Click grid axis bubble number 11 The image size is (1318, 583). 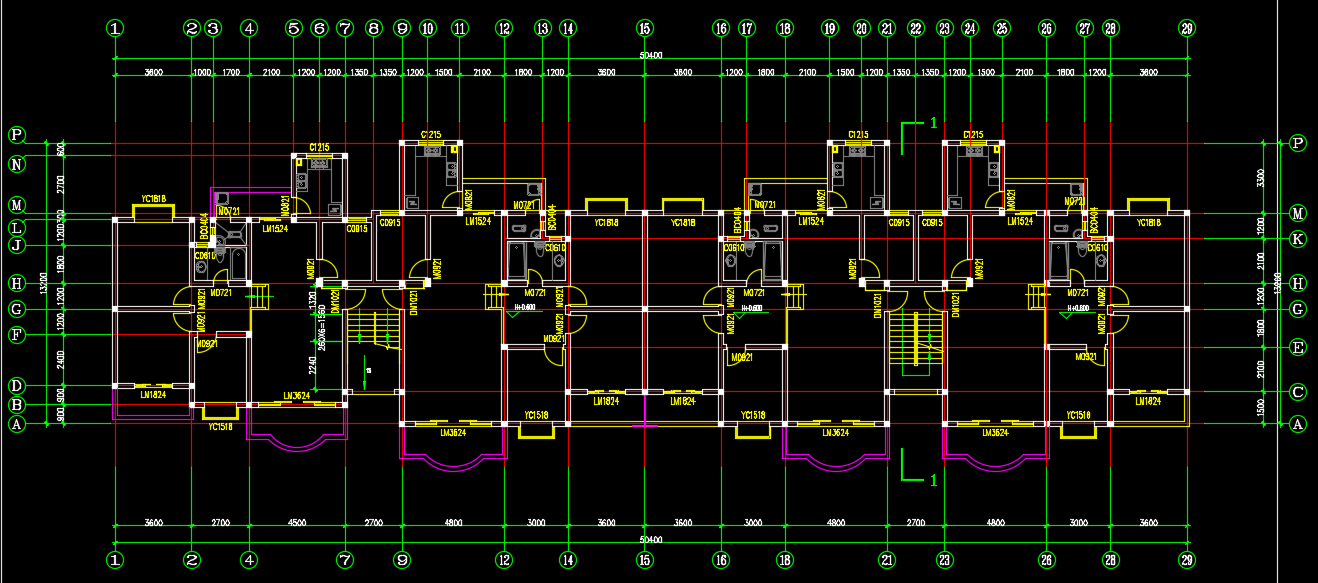click(460, 29)
